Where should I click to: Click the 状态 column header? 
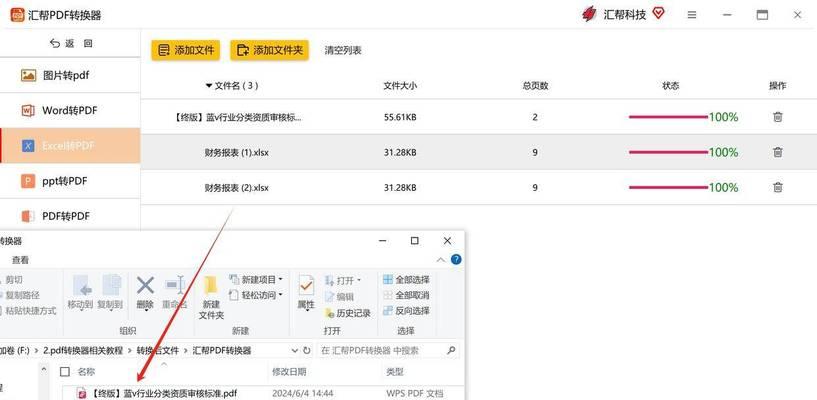tap(671, 86)
